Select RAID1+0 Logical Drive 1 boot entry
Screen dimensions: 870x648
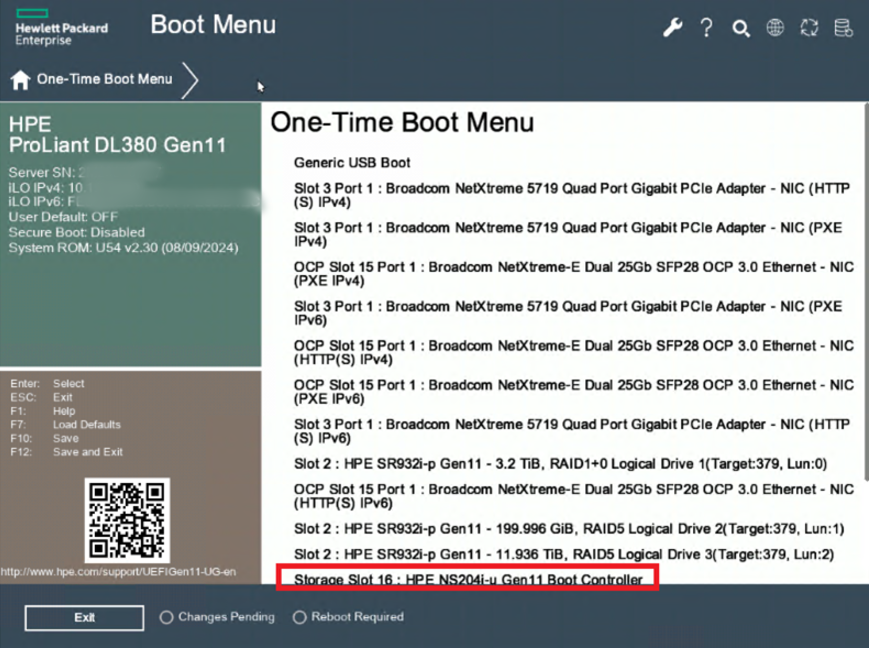(569, 464)
